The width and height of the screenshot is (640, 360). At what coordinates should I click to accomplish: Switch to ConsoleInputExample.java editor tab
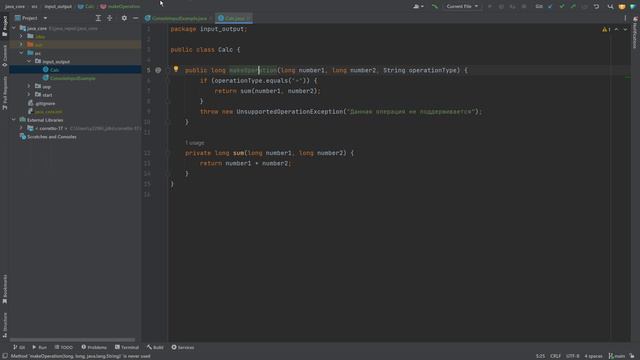(x=178, y=18)
